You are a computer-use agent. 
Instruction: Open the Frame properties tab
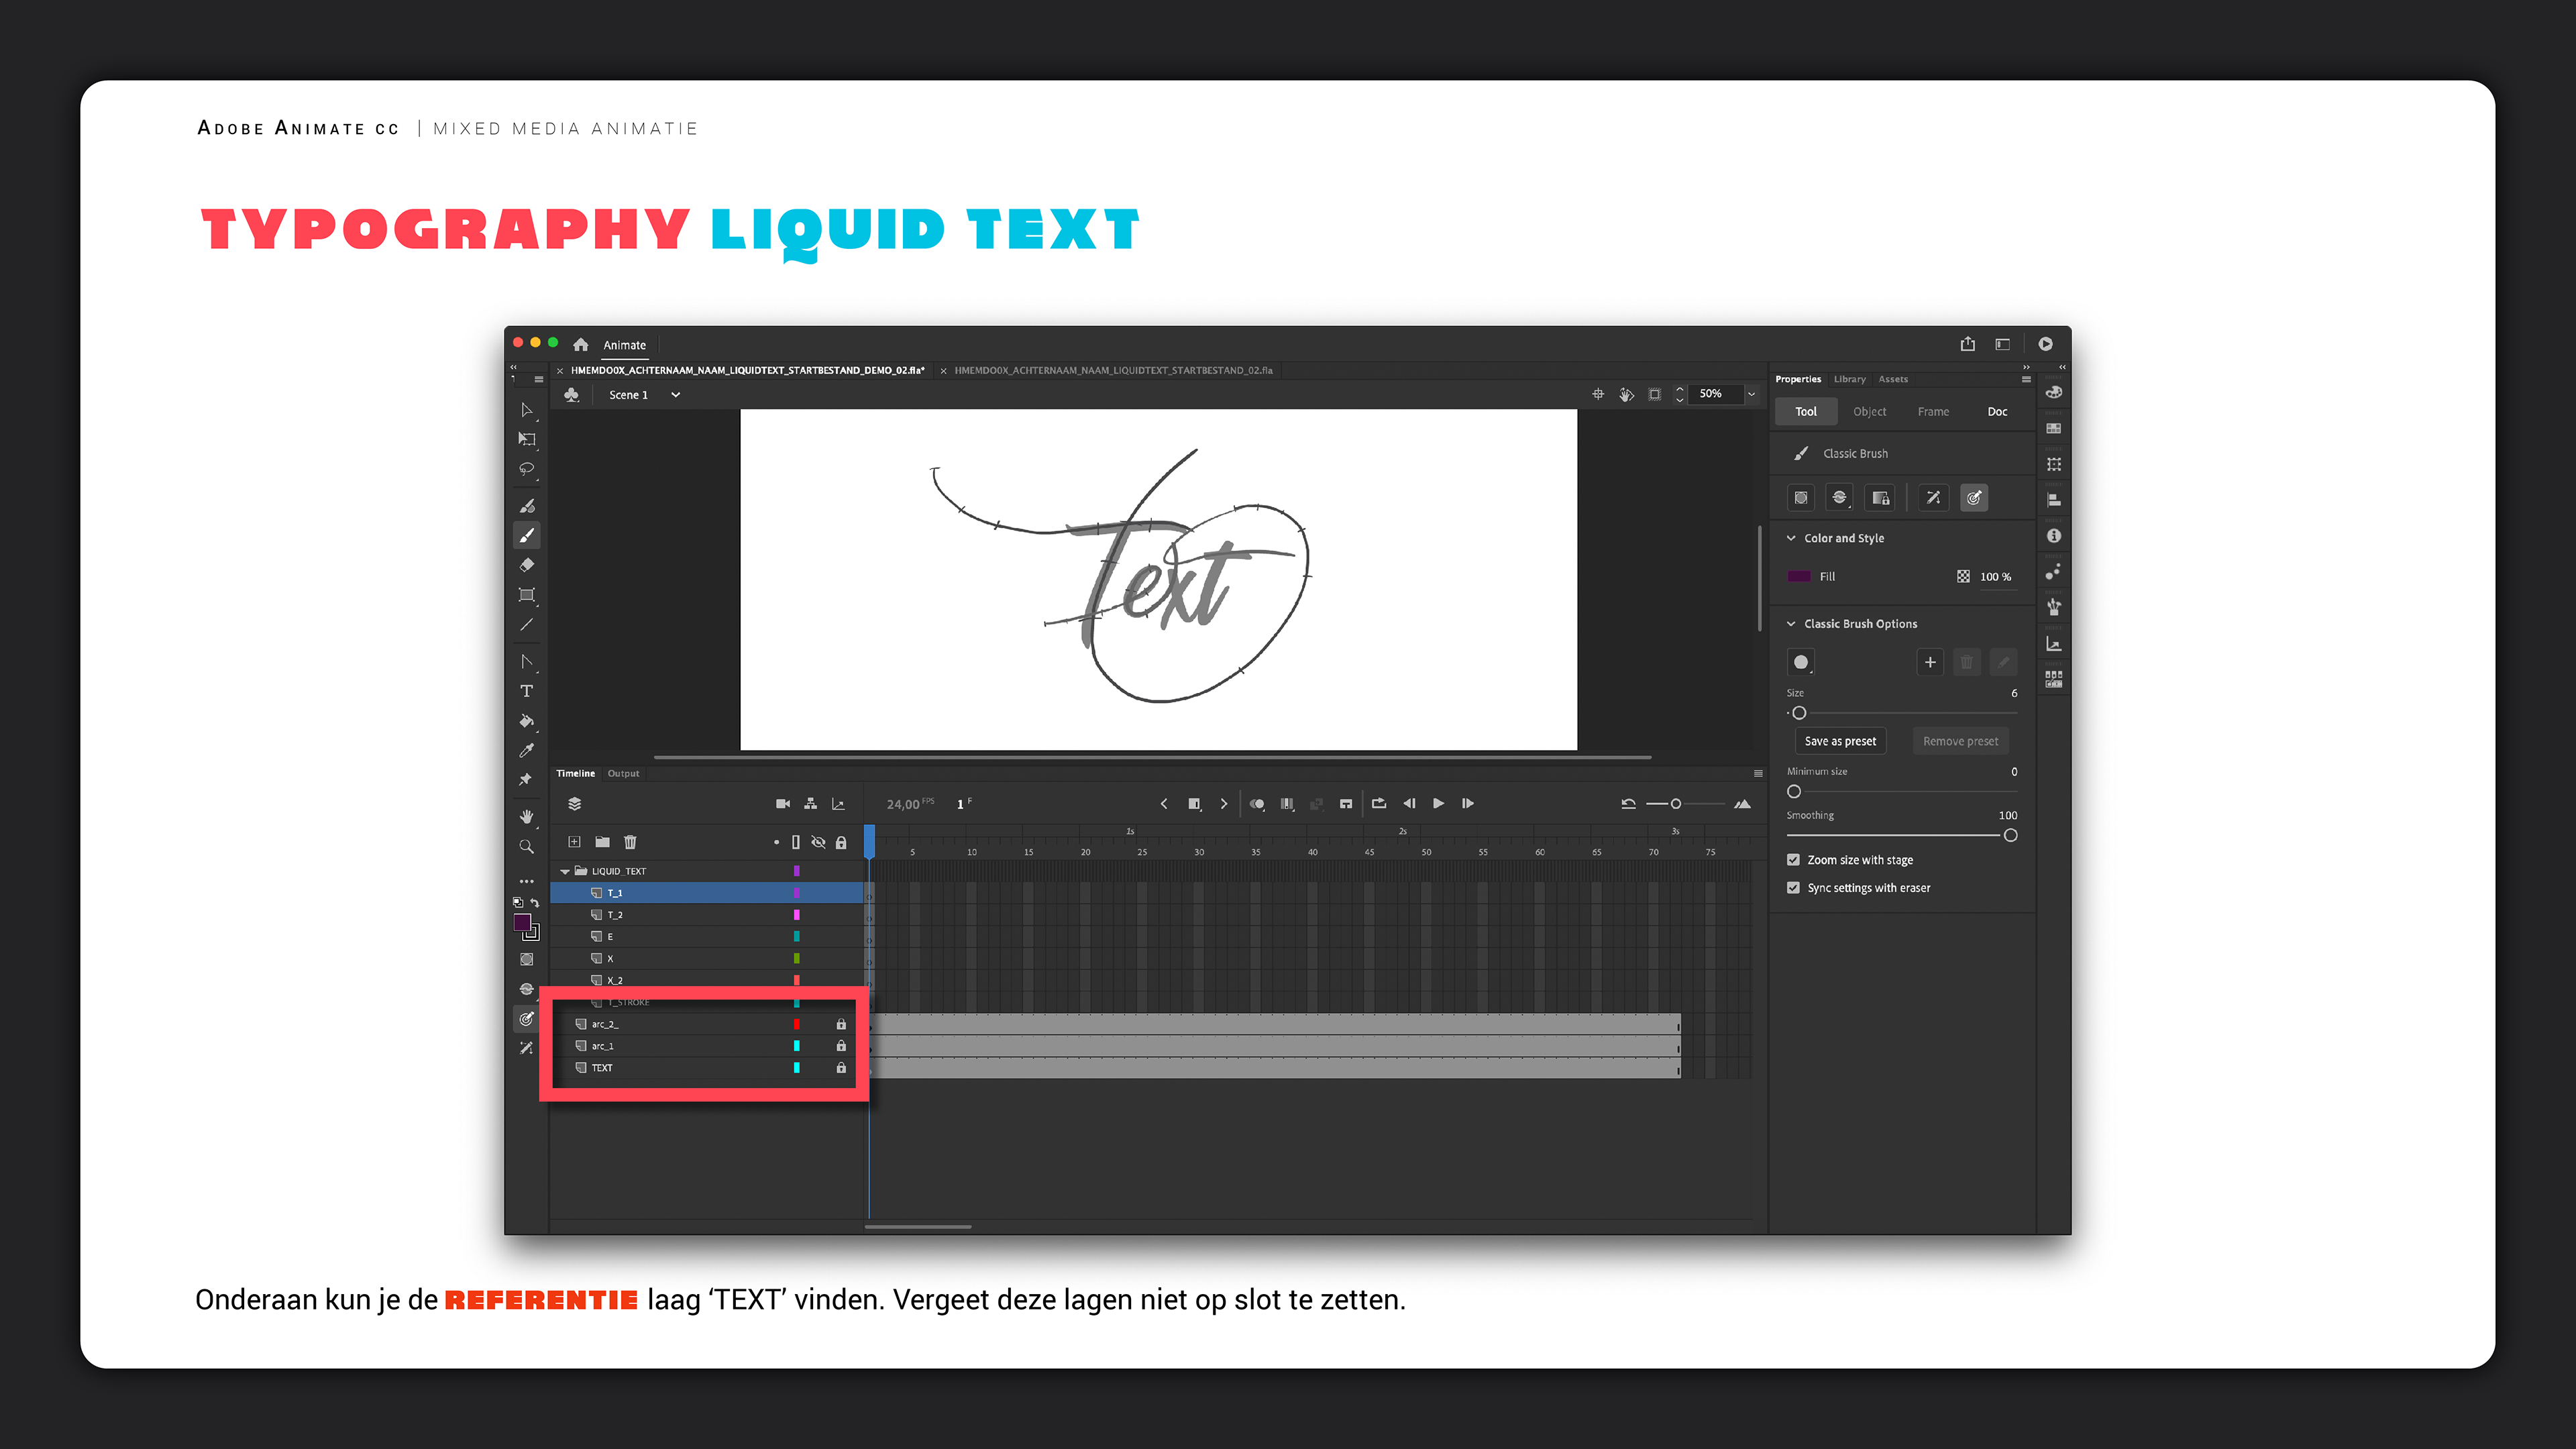coord(1933,412)
